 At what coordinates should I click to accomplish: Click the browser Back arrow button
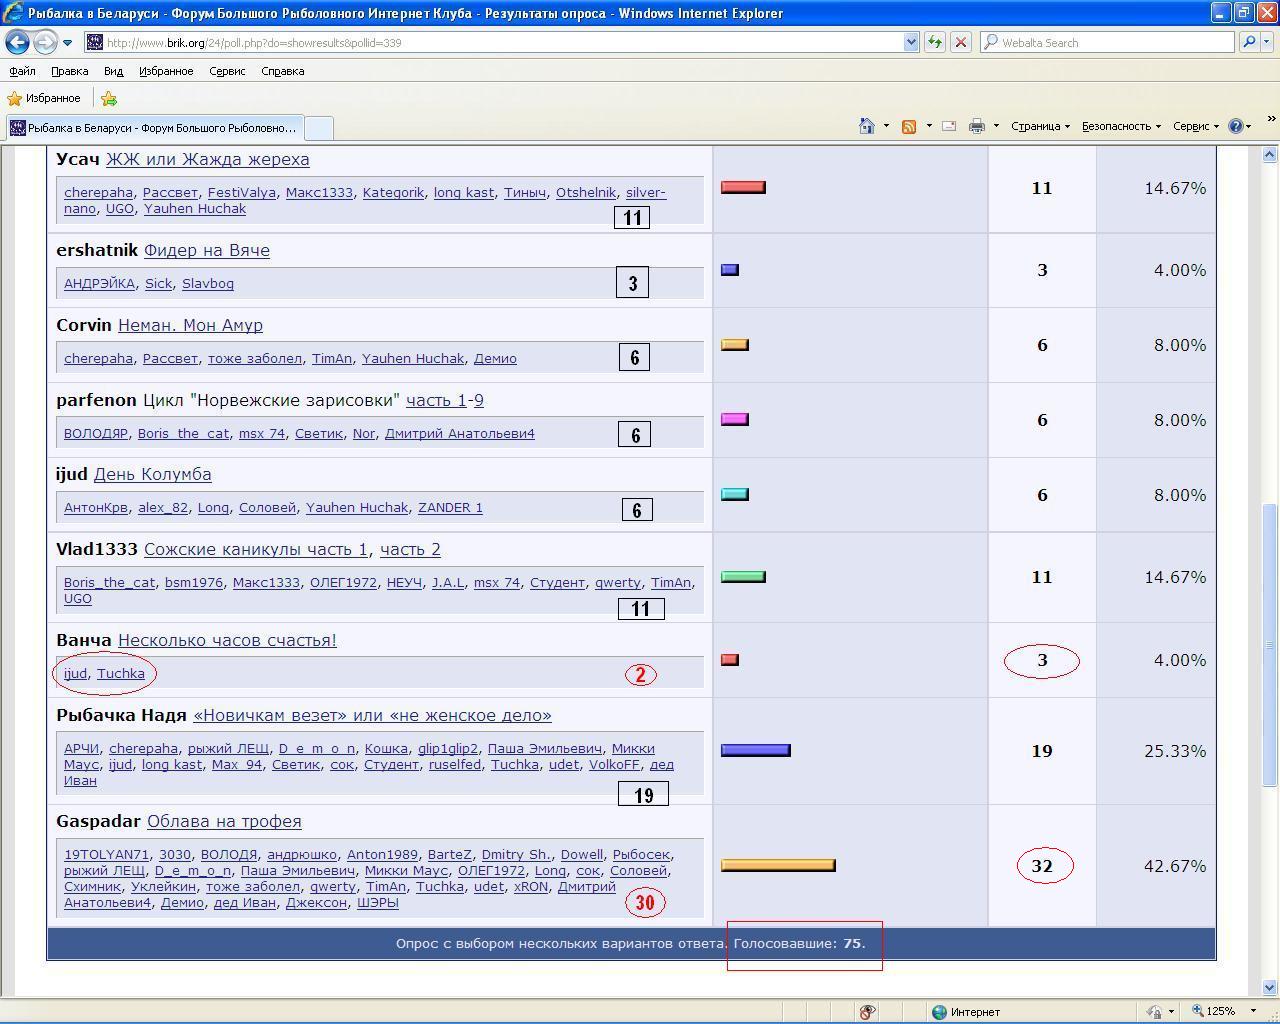tap(17, 43)
